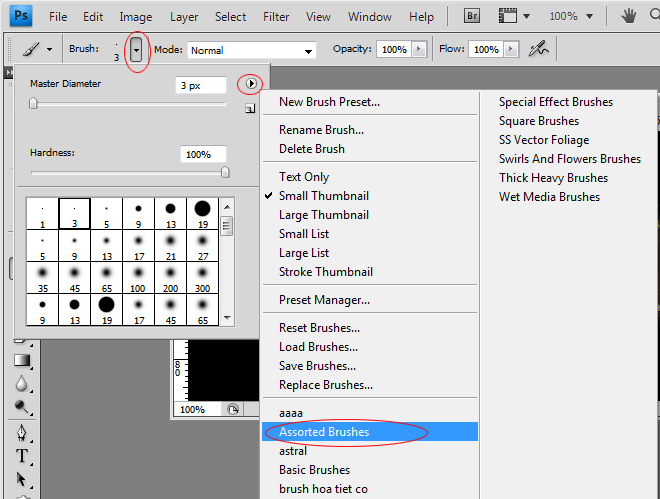Load the Special Effect Brushes set
Screen dimensions: 660x499
click(556, 102)
